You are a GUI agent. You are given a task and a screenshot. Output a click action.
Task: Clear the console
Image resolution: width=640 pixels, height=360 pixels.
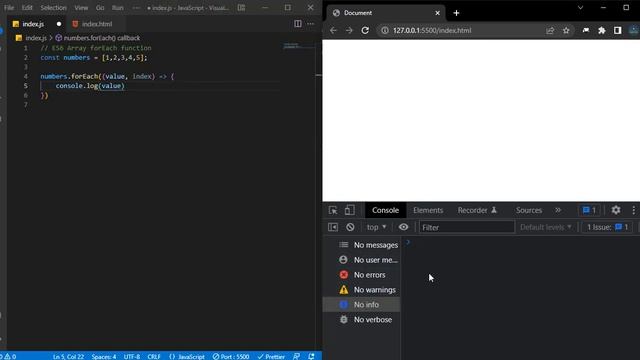tap(350, 227)
